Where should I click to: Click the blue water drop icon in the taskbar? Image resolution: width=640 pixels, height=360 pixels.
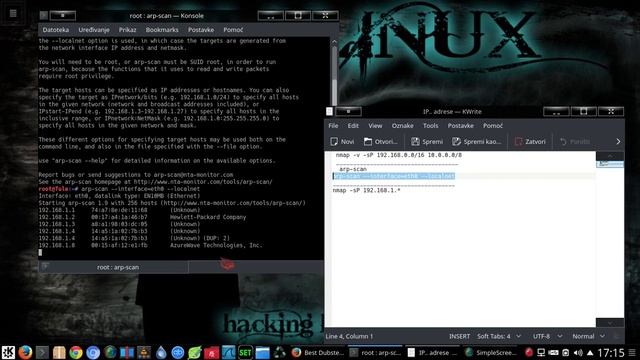(161, 352)
